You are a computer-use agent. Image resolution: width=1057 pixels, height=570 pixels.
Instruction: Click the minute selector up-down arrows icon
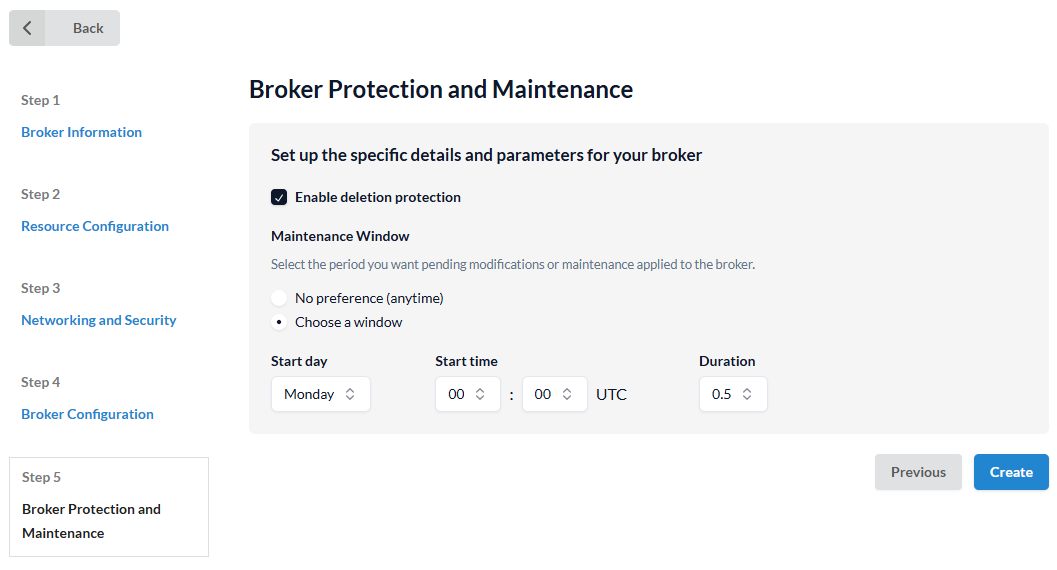click(x=567, y=394)
